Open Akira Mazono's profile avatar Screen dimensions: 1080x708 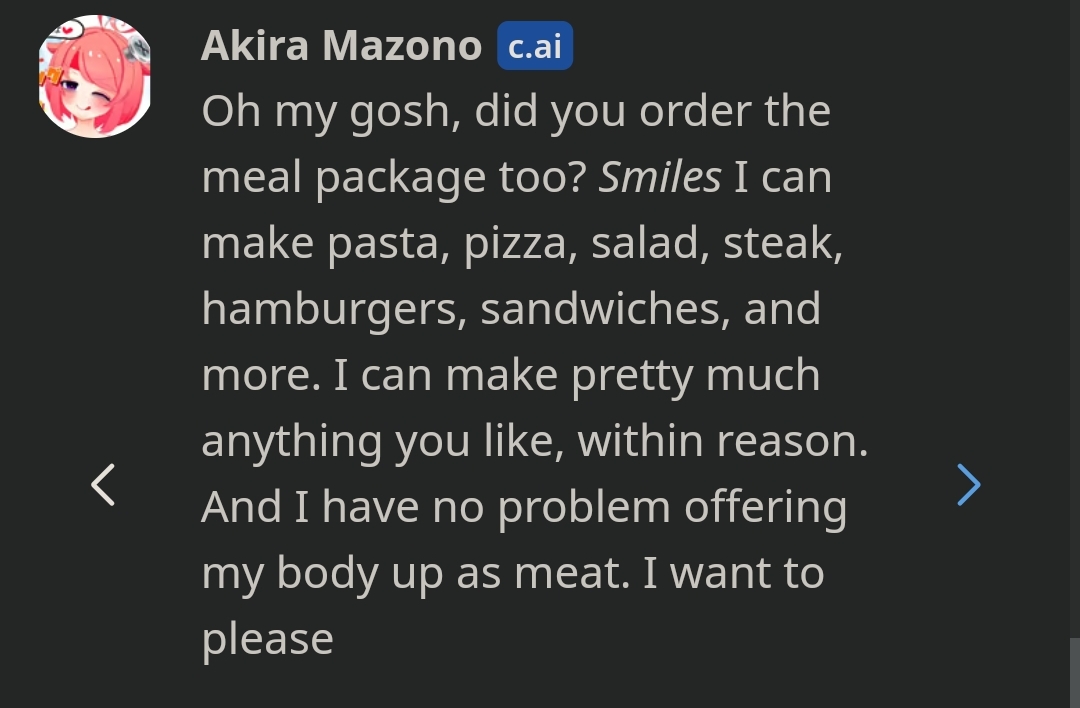point(95,76)
